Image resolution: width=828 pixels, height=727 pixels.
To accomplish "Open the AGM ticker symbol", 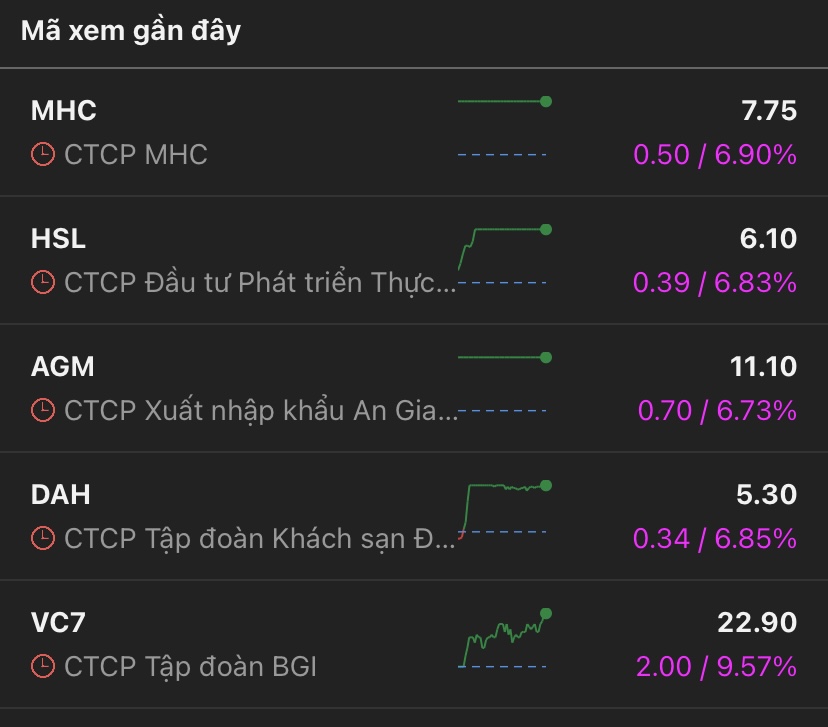I will click(63, 366).
